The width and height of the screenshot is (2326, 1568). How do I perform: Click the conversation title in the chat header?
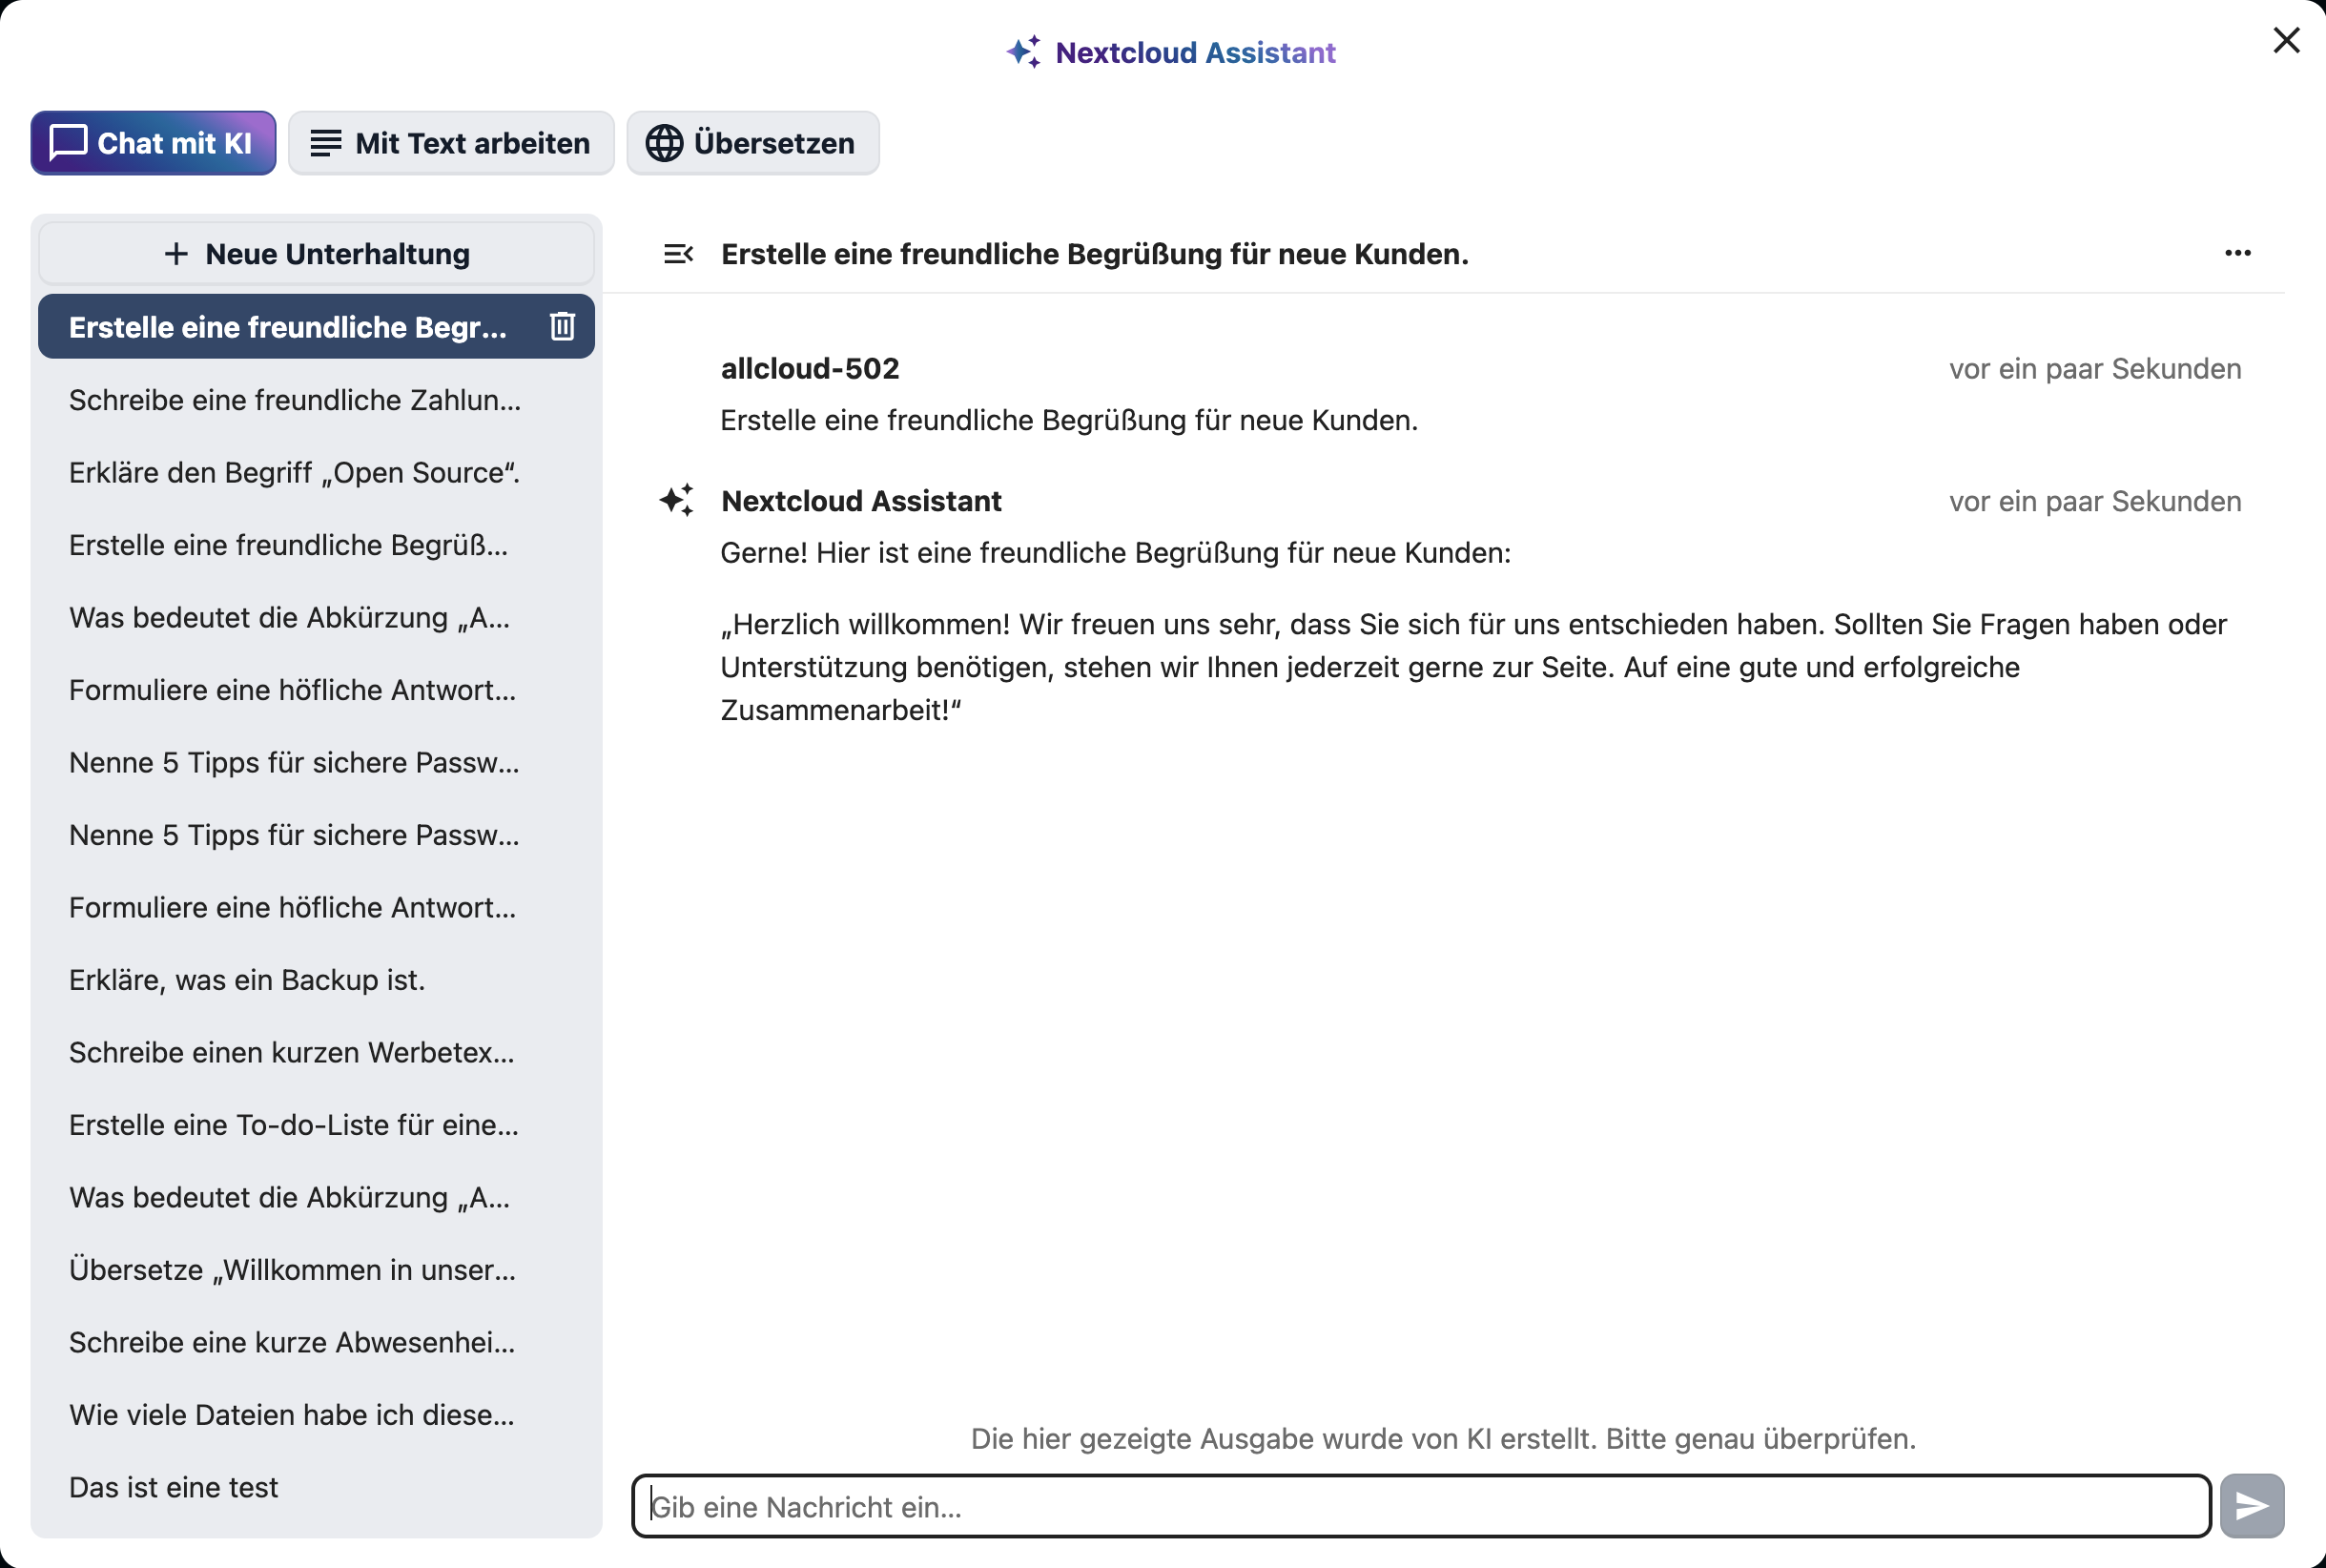1095,254
